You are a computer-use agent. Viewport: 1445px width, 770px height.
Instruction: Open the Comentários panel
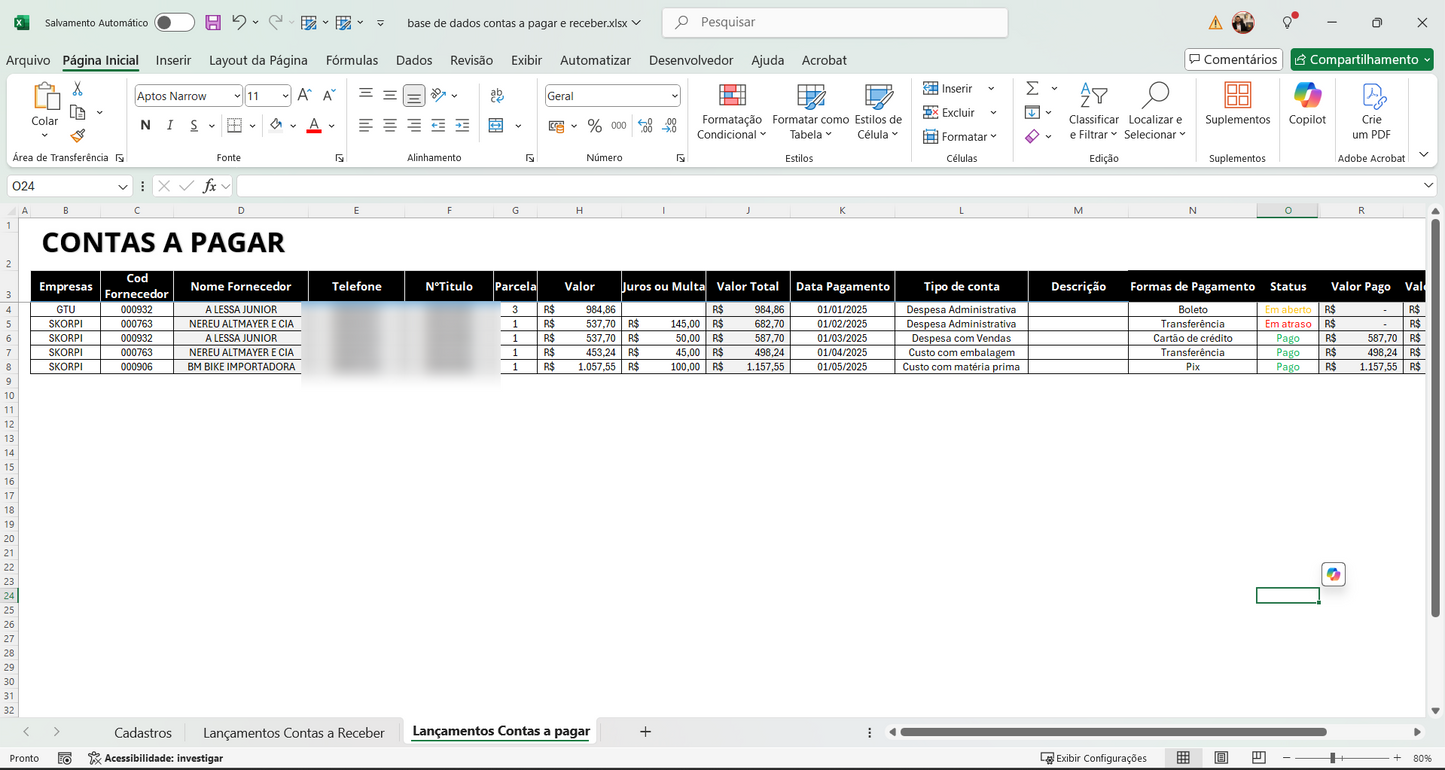[x=1233, y=59]
